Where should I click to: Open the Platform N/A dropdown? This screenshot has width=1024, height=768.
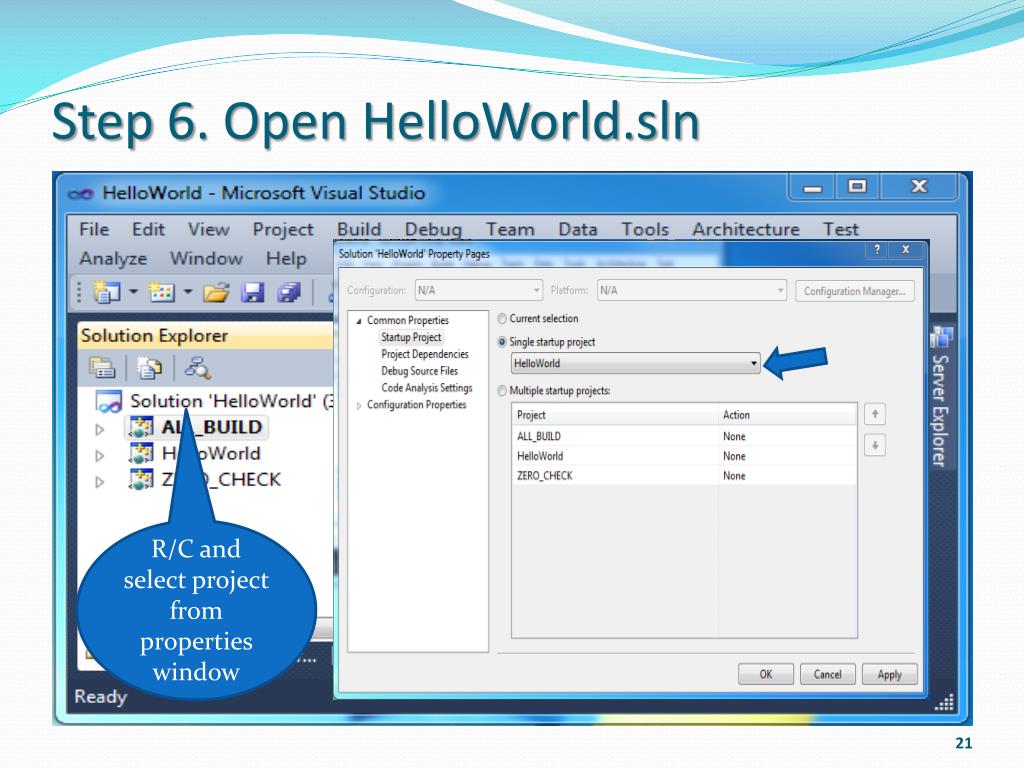pyautogui.click(x=692, y=290)
